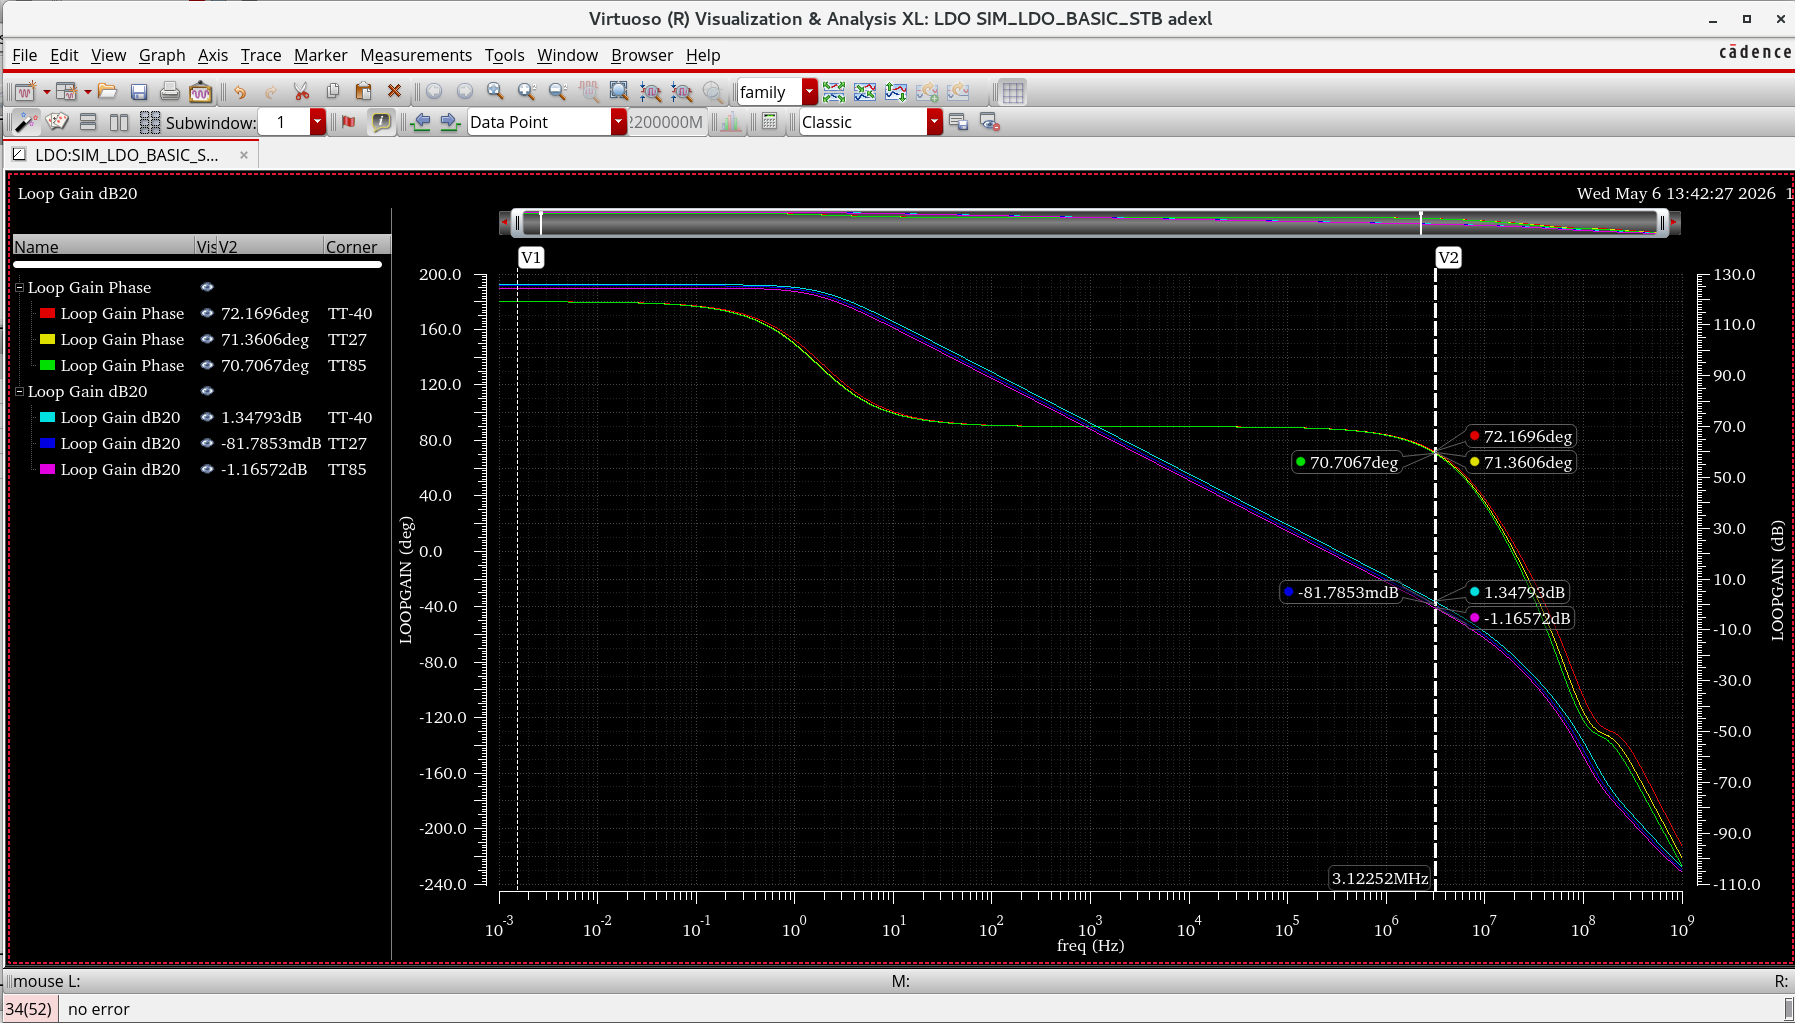Add a marker with the red flag icon

(x=349, y=122)
